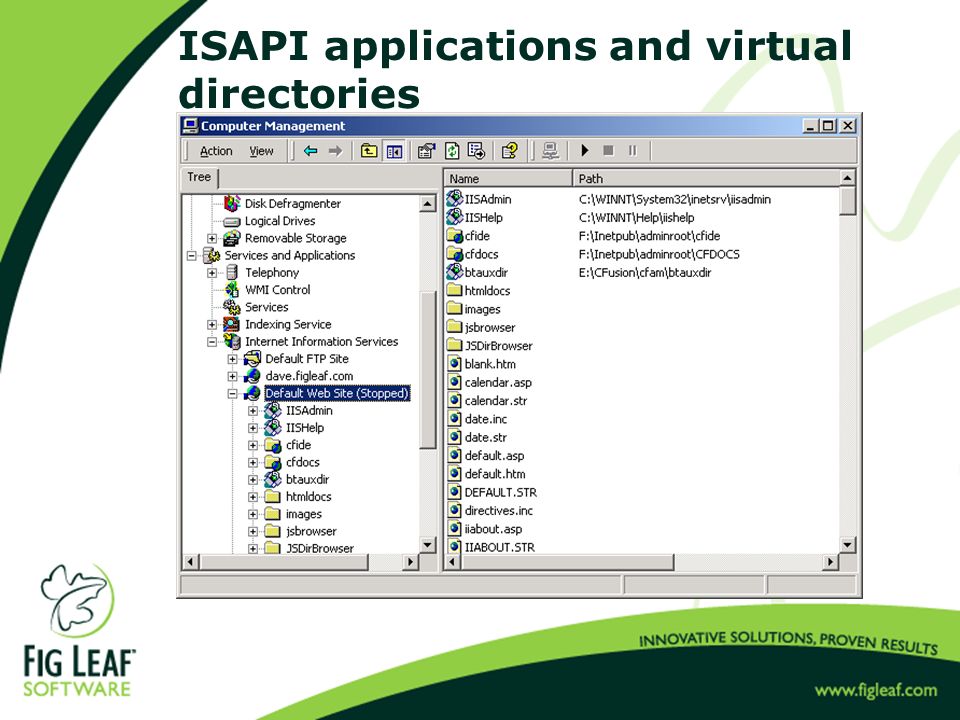Viewport: 960px width, 720px height.
Task: Click the blank.htm file icon
Action: 454,364
